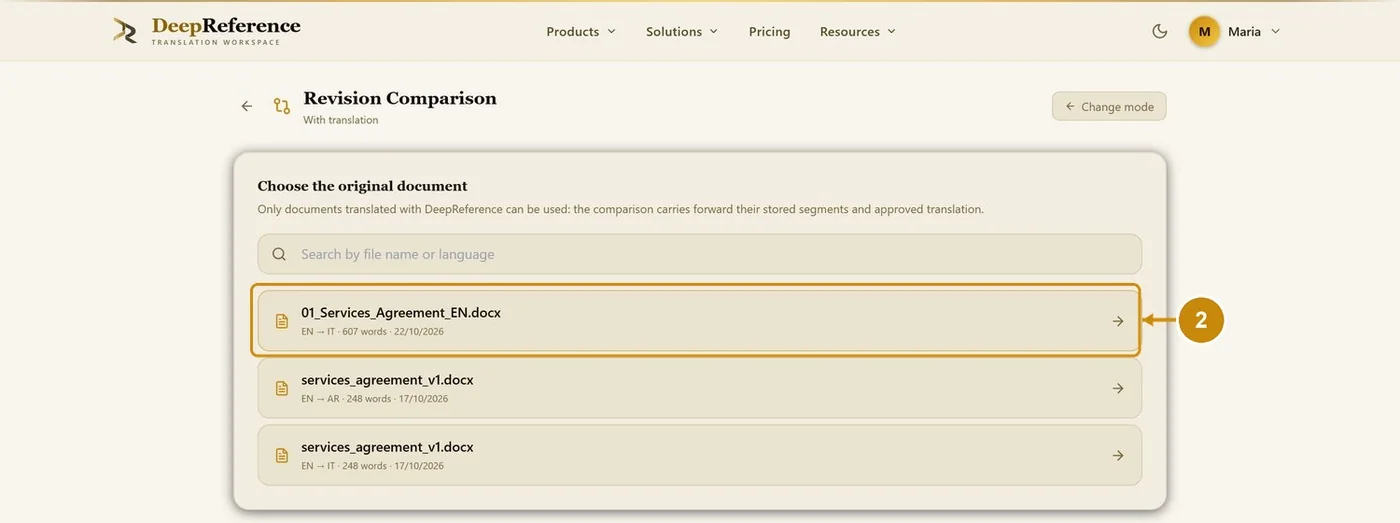Screen dimensions: 1400x523
Task: Click the Change mode button
Action: point(1109,106)
